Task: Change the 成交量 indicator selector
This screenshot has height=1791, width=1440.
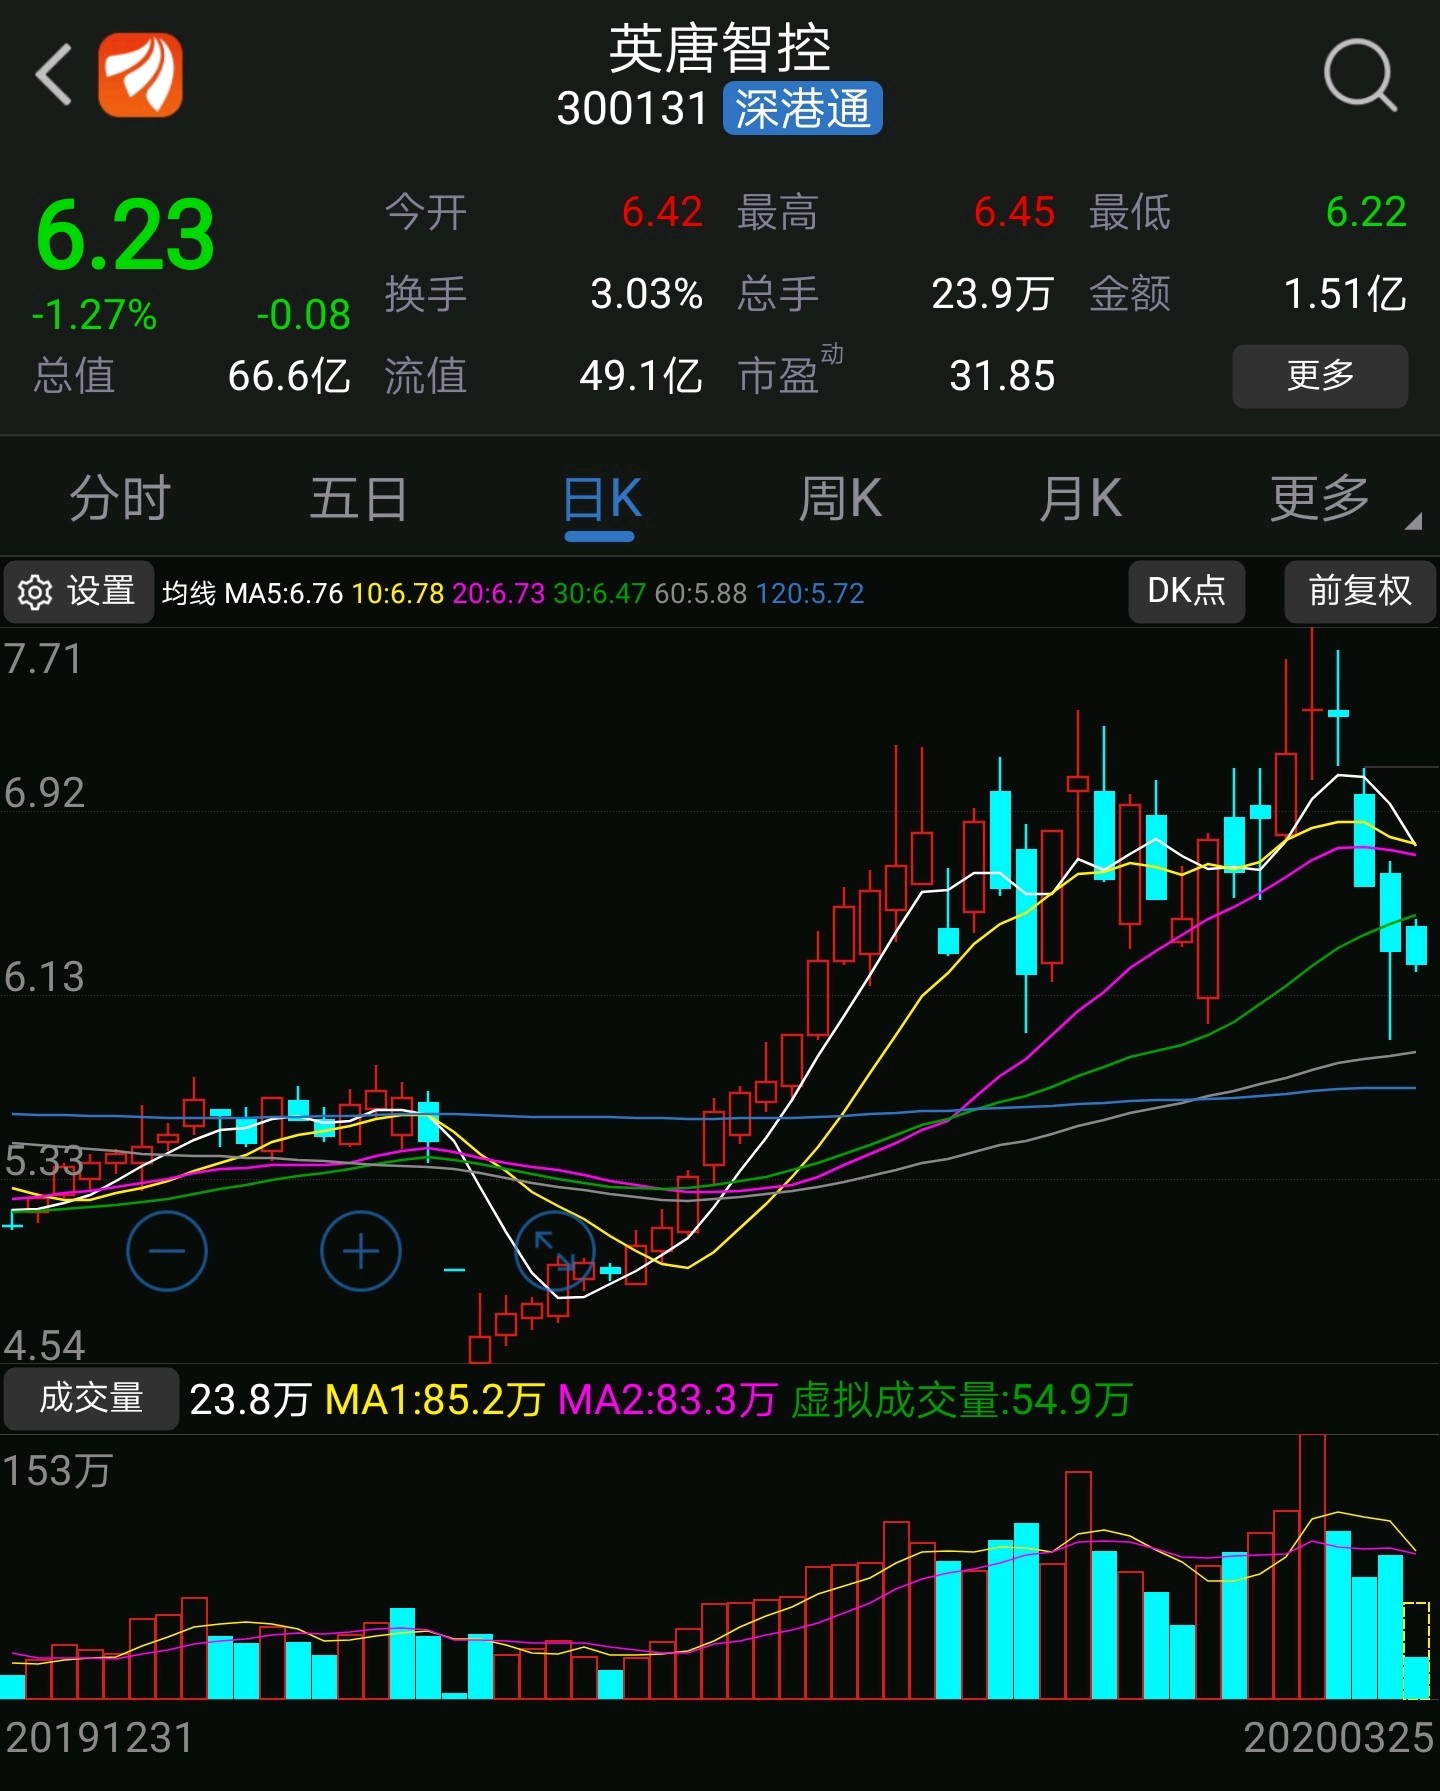Action: click(91, 1398)
